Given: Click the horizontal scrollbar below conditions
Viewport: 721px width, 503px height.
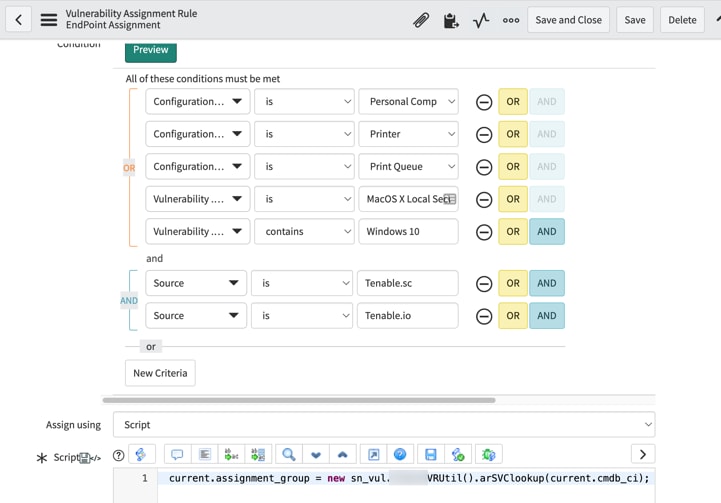Looking at the screenshot, I should pyautogui.click(x=299, y=400).
